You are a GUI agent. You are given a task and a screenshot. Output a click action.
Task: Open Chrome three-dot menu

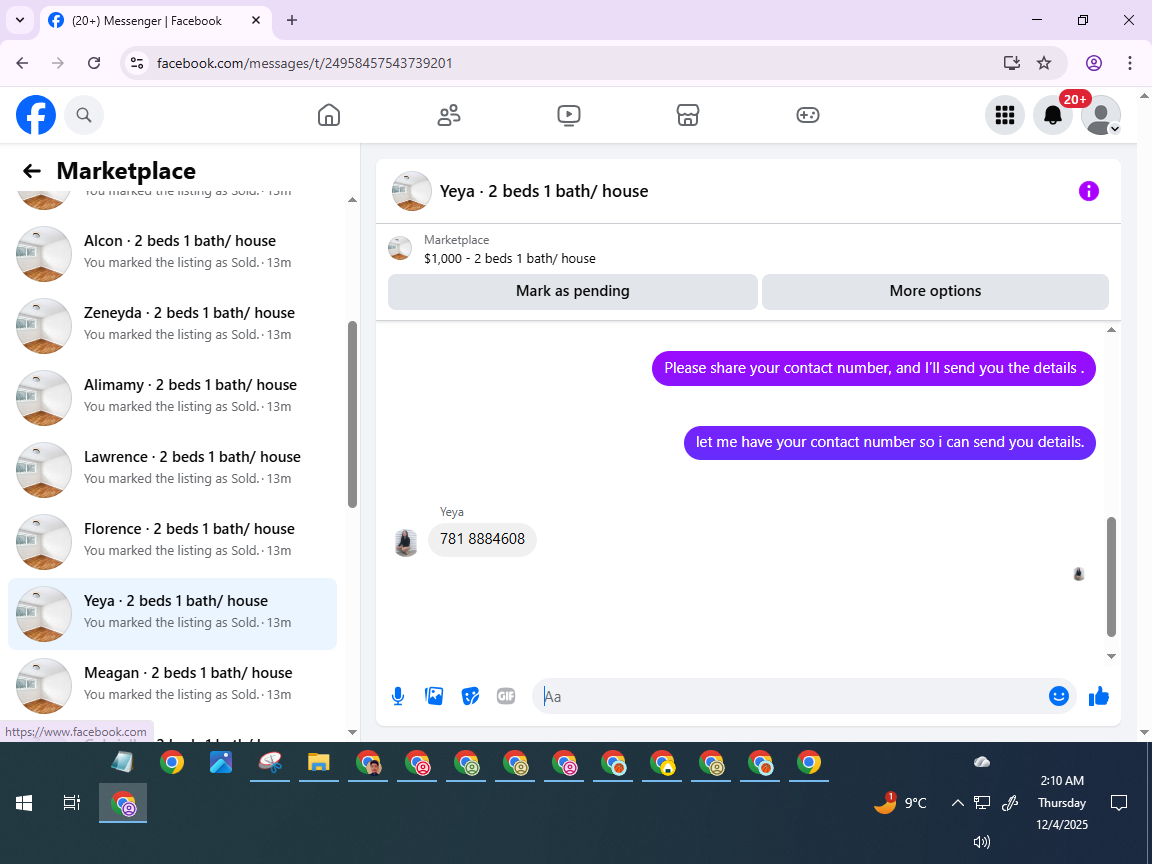(x=1130, y=63)
